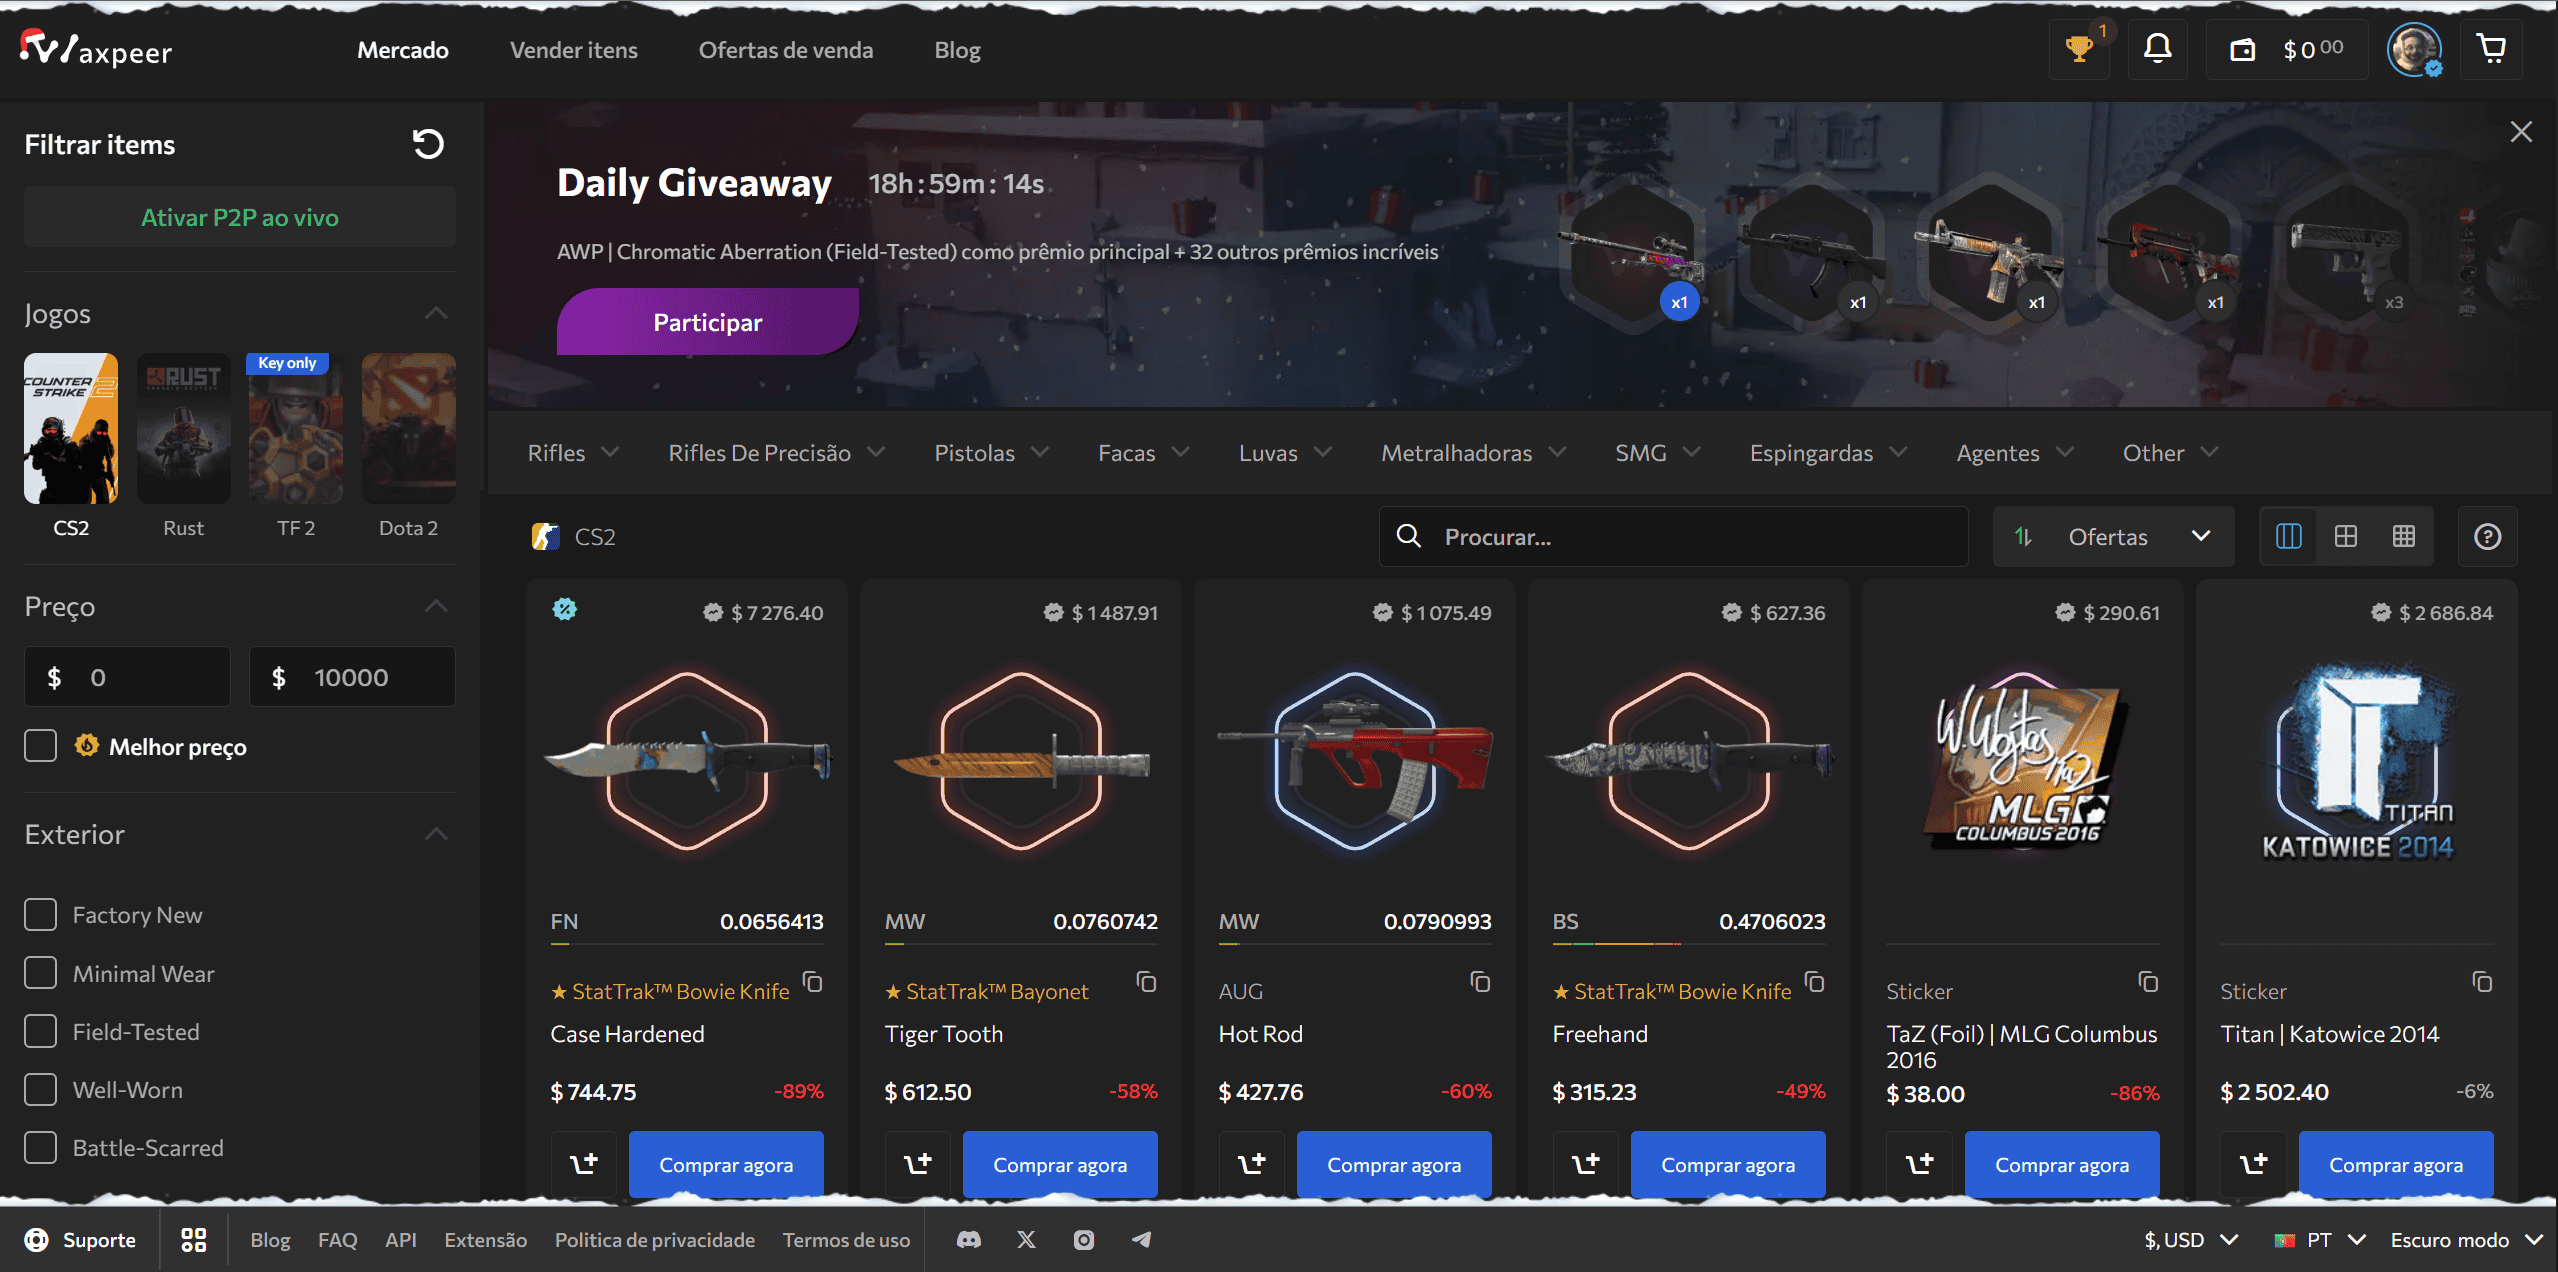The width and height of the screenshot is (2558, 1272).
Task: Close the Daily Giveaway banner
Action: [x=2521, y=132]
